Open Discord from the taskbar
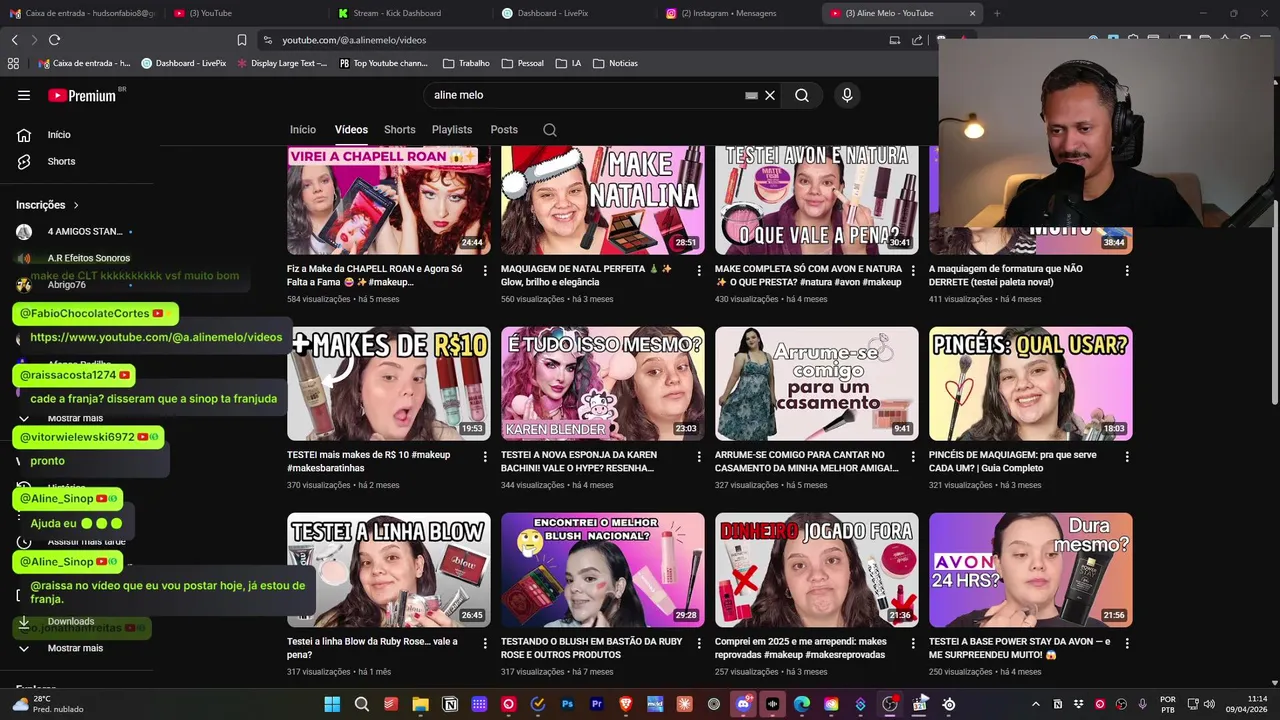The image size is (1280, 720). pos(743,704)
